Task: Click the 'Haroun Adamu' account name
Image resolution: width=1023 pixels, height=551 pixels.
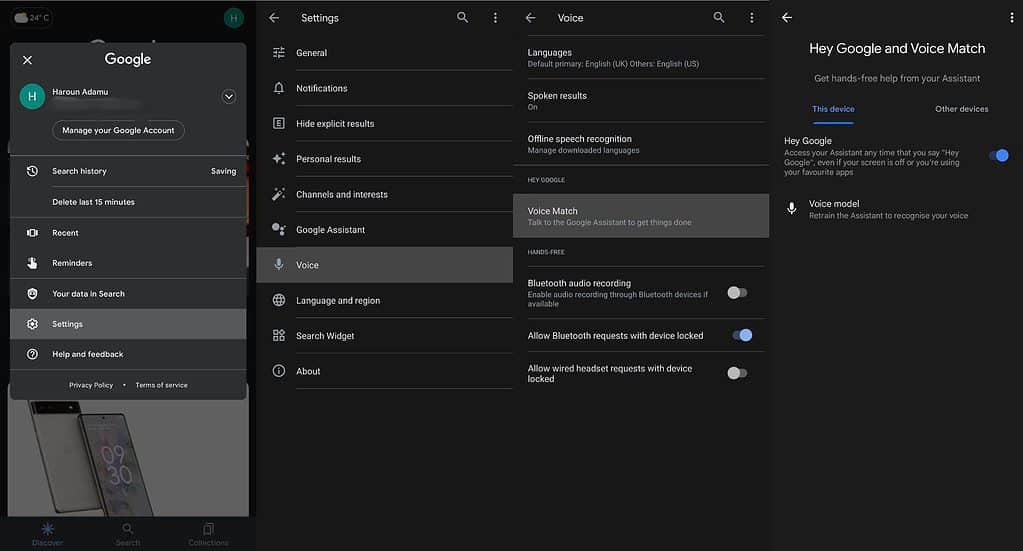Action: coord(80,92)
